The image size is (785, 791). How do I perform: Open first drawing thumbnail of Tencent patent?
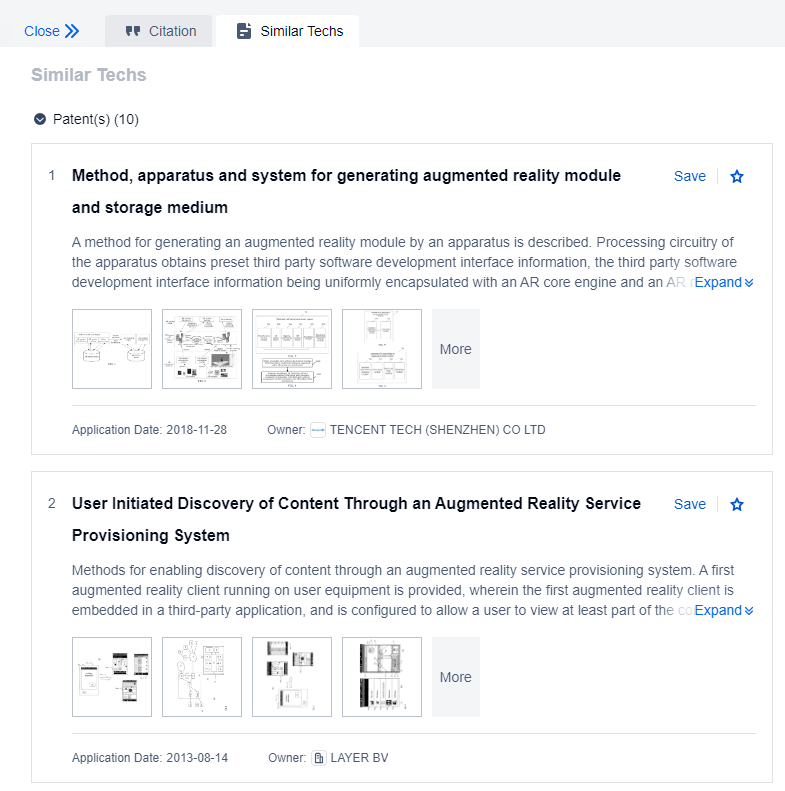112,349
